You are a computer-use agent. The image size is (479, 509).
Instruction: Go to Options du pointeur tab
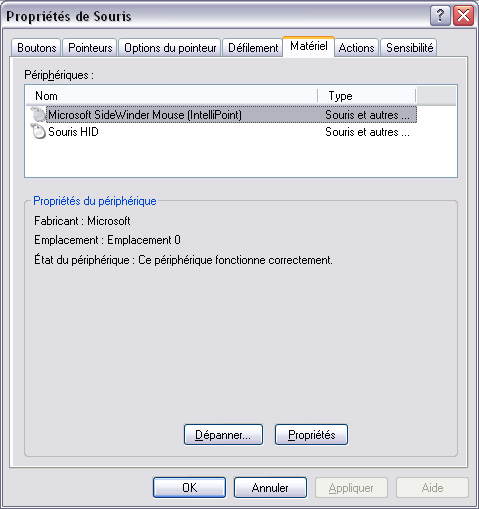click(x=170, y=48)
